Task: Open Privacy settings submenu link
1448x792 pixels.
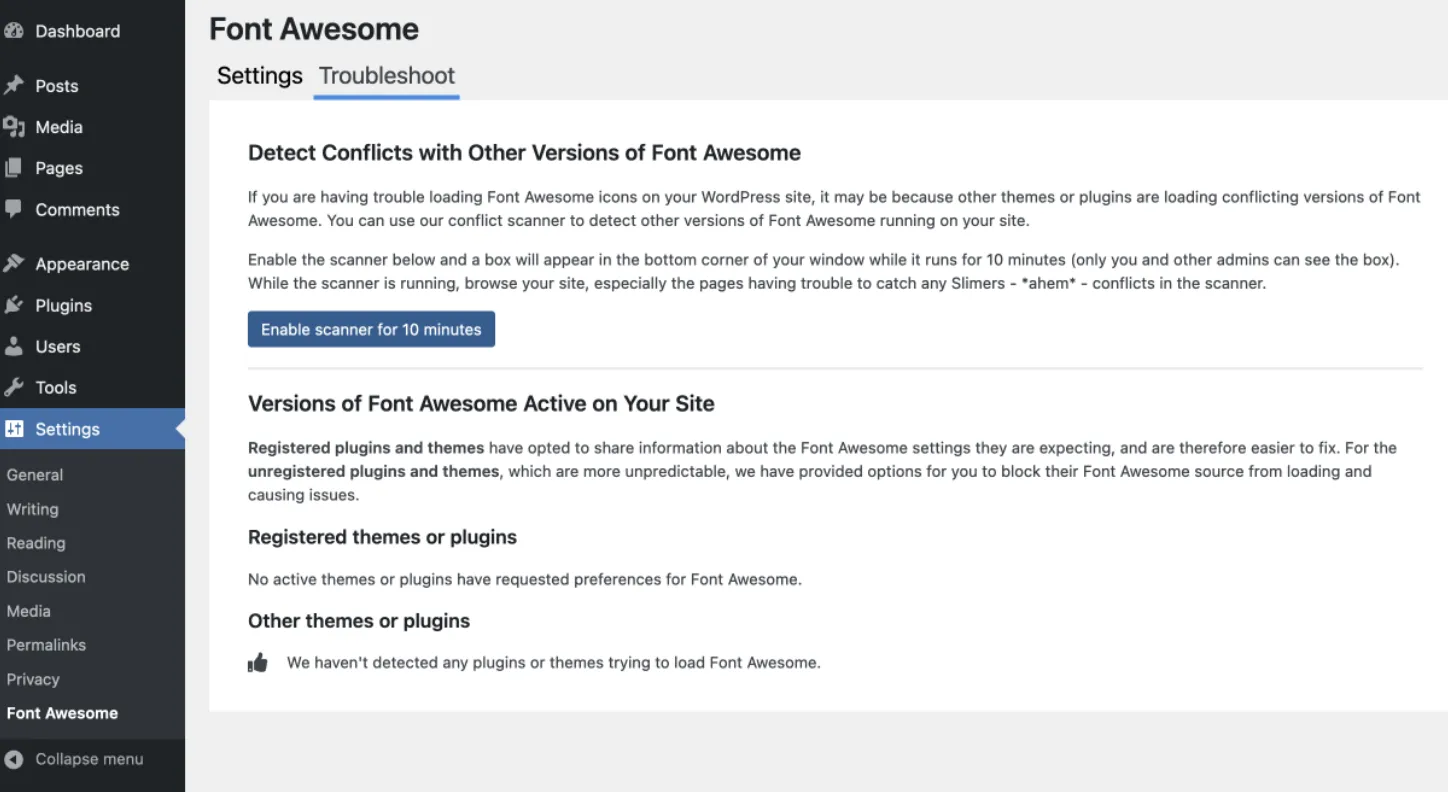Action: point(33,679)
